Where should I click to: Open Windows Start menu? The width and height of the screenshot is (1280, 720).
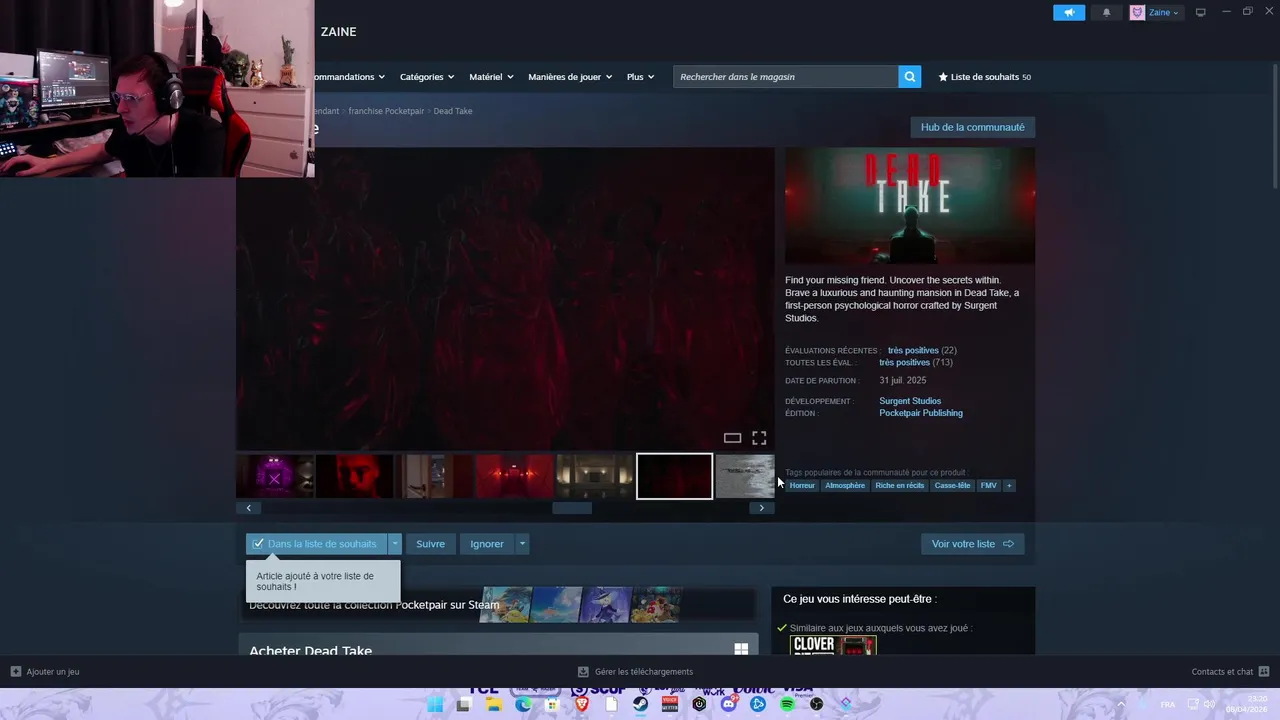pos(435,704)
